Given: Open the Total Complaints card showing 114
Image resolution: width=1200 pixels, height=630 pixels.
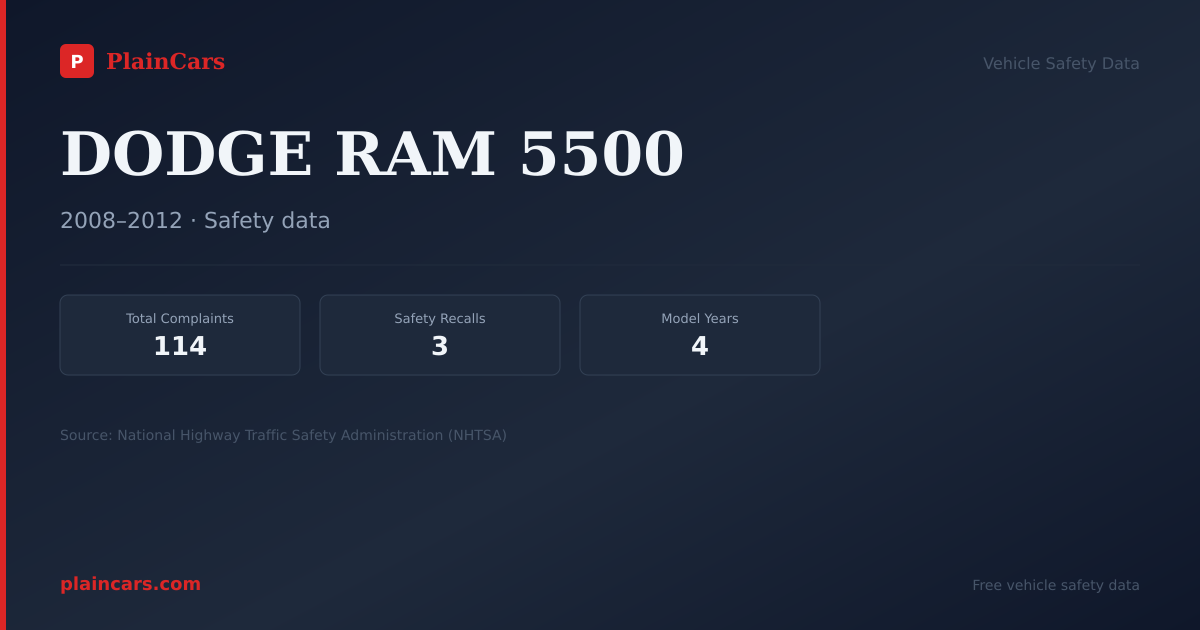Looking at the screenshot, I should [x=180, y=335].
